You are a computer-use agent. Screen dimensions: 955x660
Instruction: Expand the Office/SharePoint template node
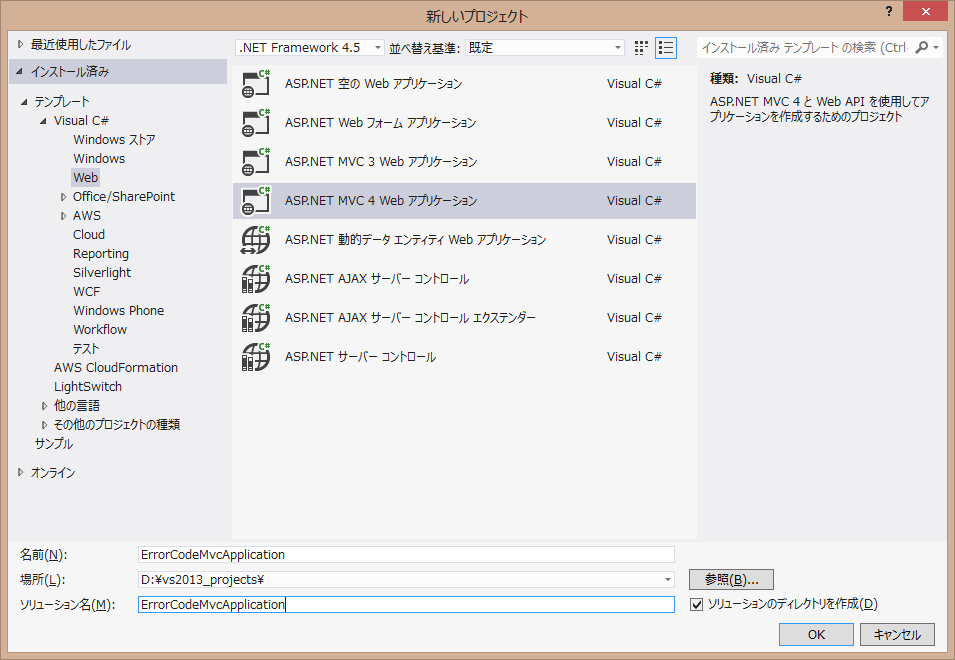(63, 196)
